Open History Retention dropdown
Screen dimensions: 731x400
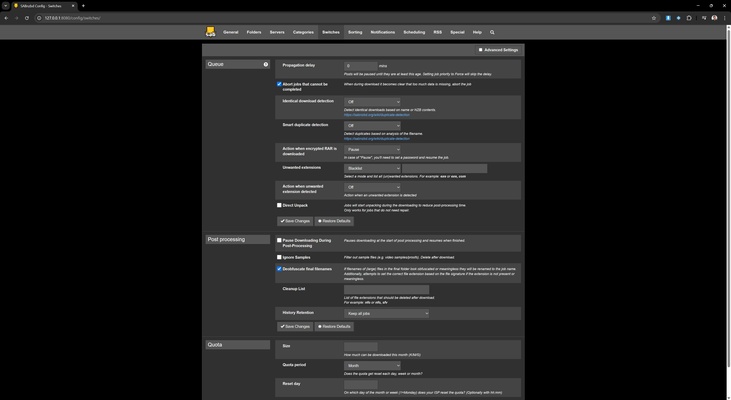pos(386,314)
